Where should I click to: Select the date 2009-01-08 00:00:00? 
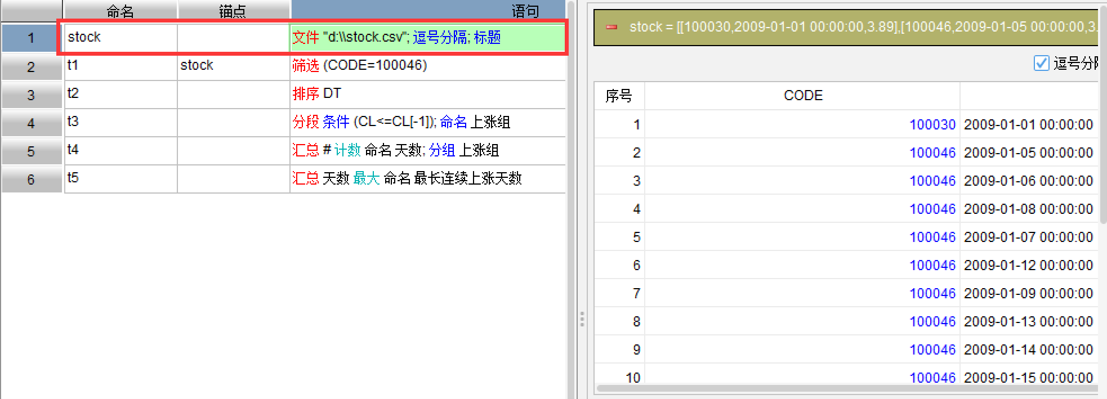[x=1028, y=209]
